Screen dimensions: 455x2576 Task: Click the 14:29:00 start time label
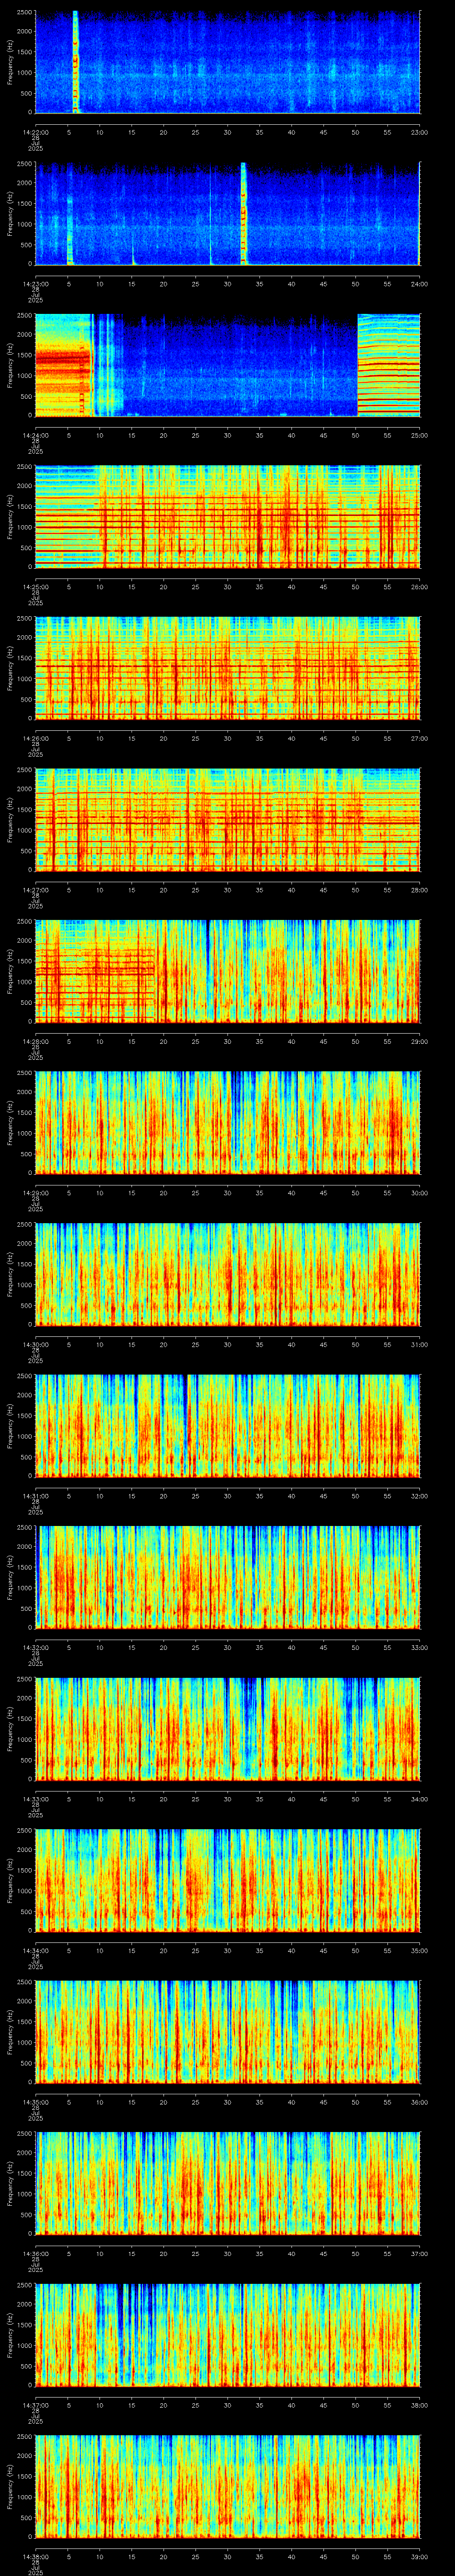point(35,1192)
